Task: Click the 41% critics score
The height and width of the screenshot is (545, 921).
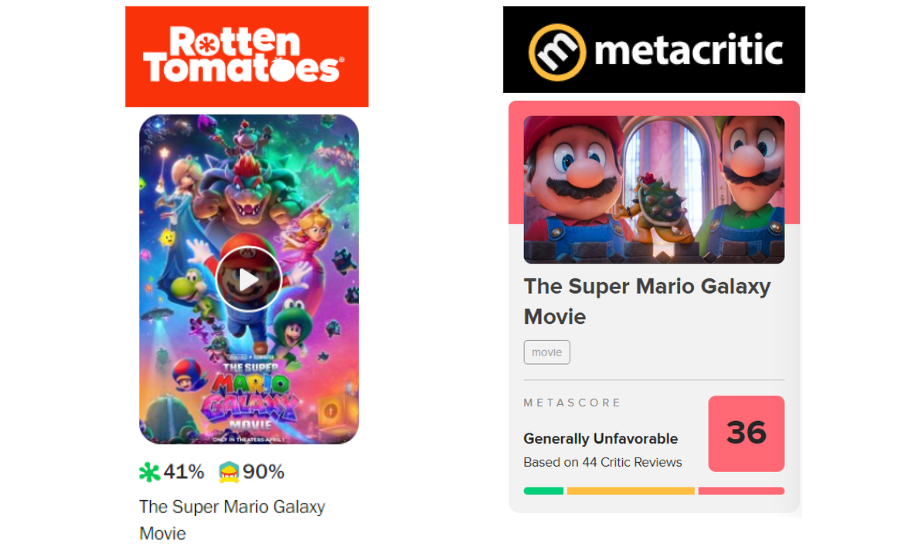Action: (184, 472)
